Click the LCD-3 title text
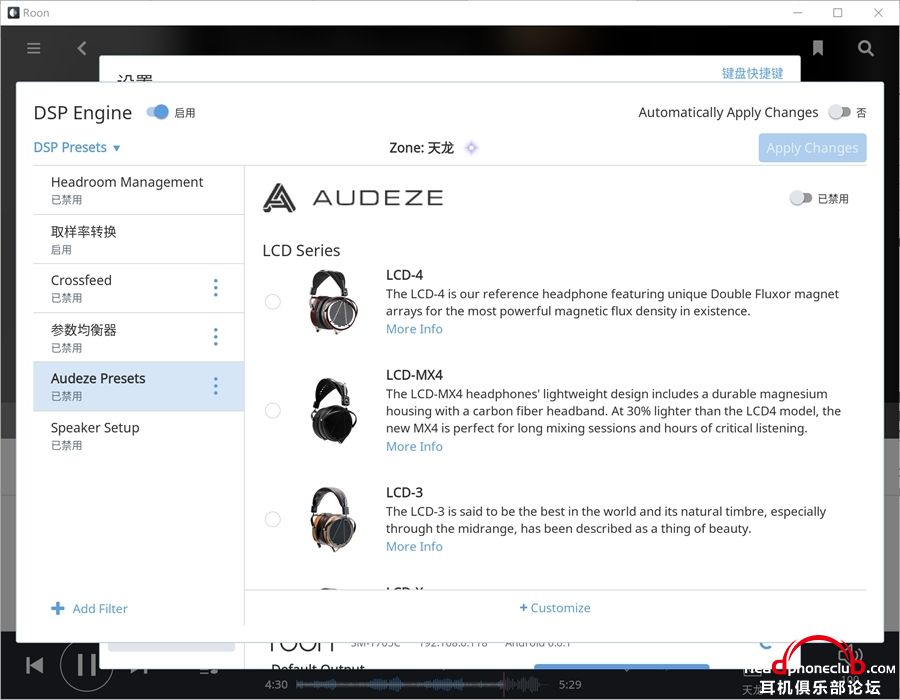The width and height of the screenshot is (900, 700). coord(404,492)
